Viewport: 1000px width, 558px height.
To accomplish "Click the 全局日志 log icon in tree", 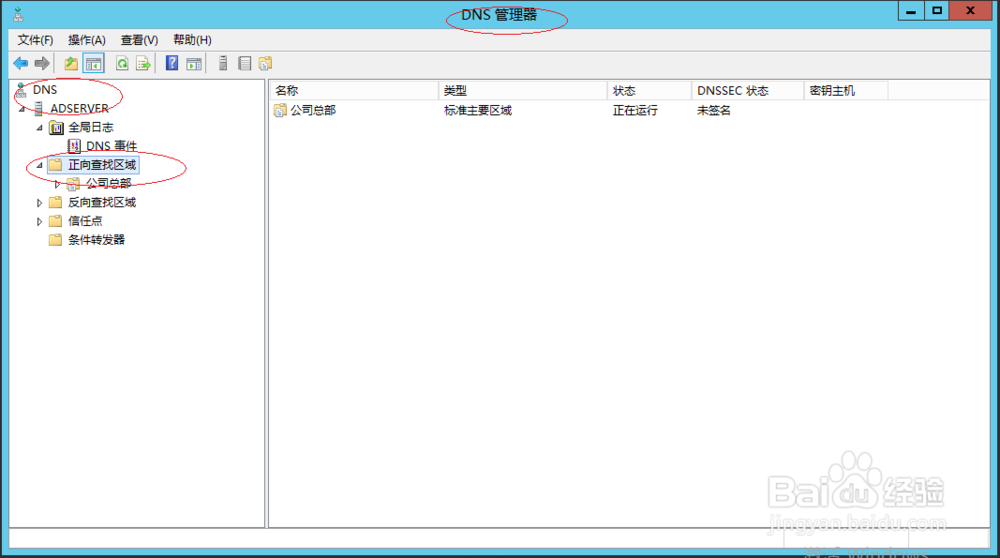I will pyautogui.click(x=56, y=128).
